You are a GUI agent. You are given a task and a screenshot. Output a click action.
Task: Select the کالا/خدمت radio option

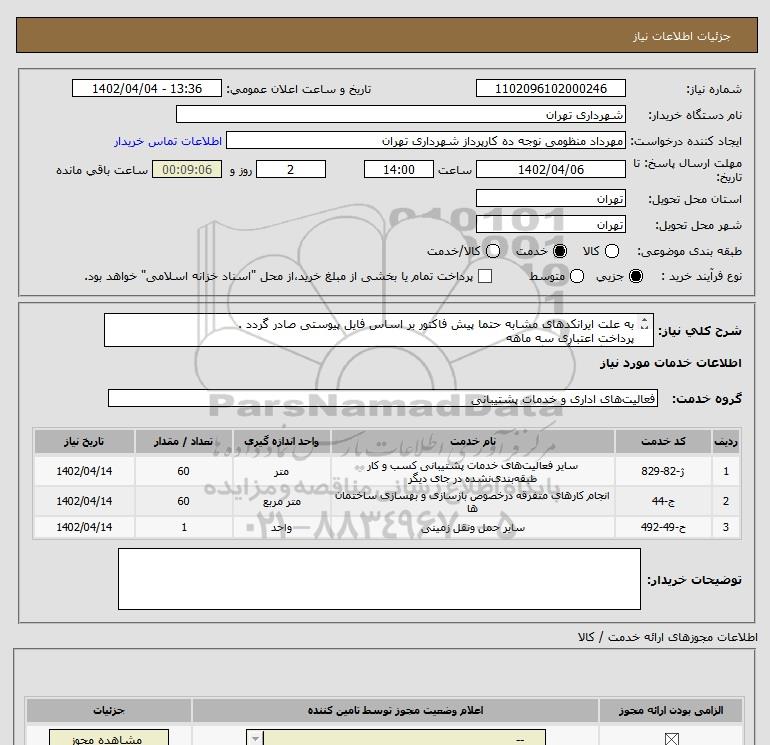click(493, 251)
